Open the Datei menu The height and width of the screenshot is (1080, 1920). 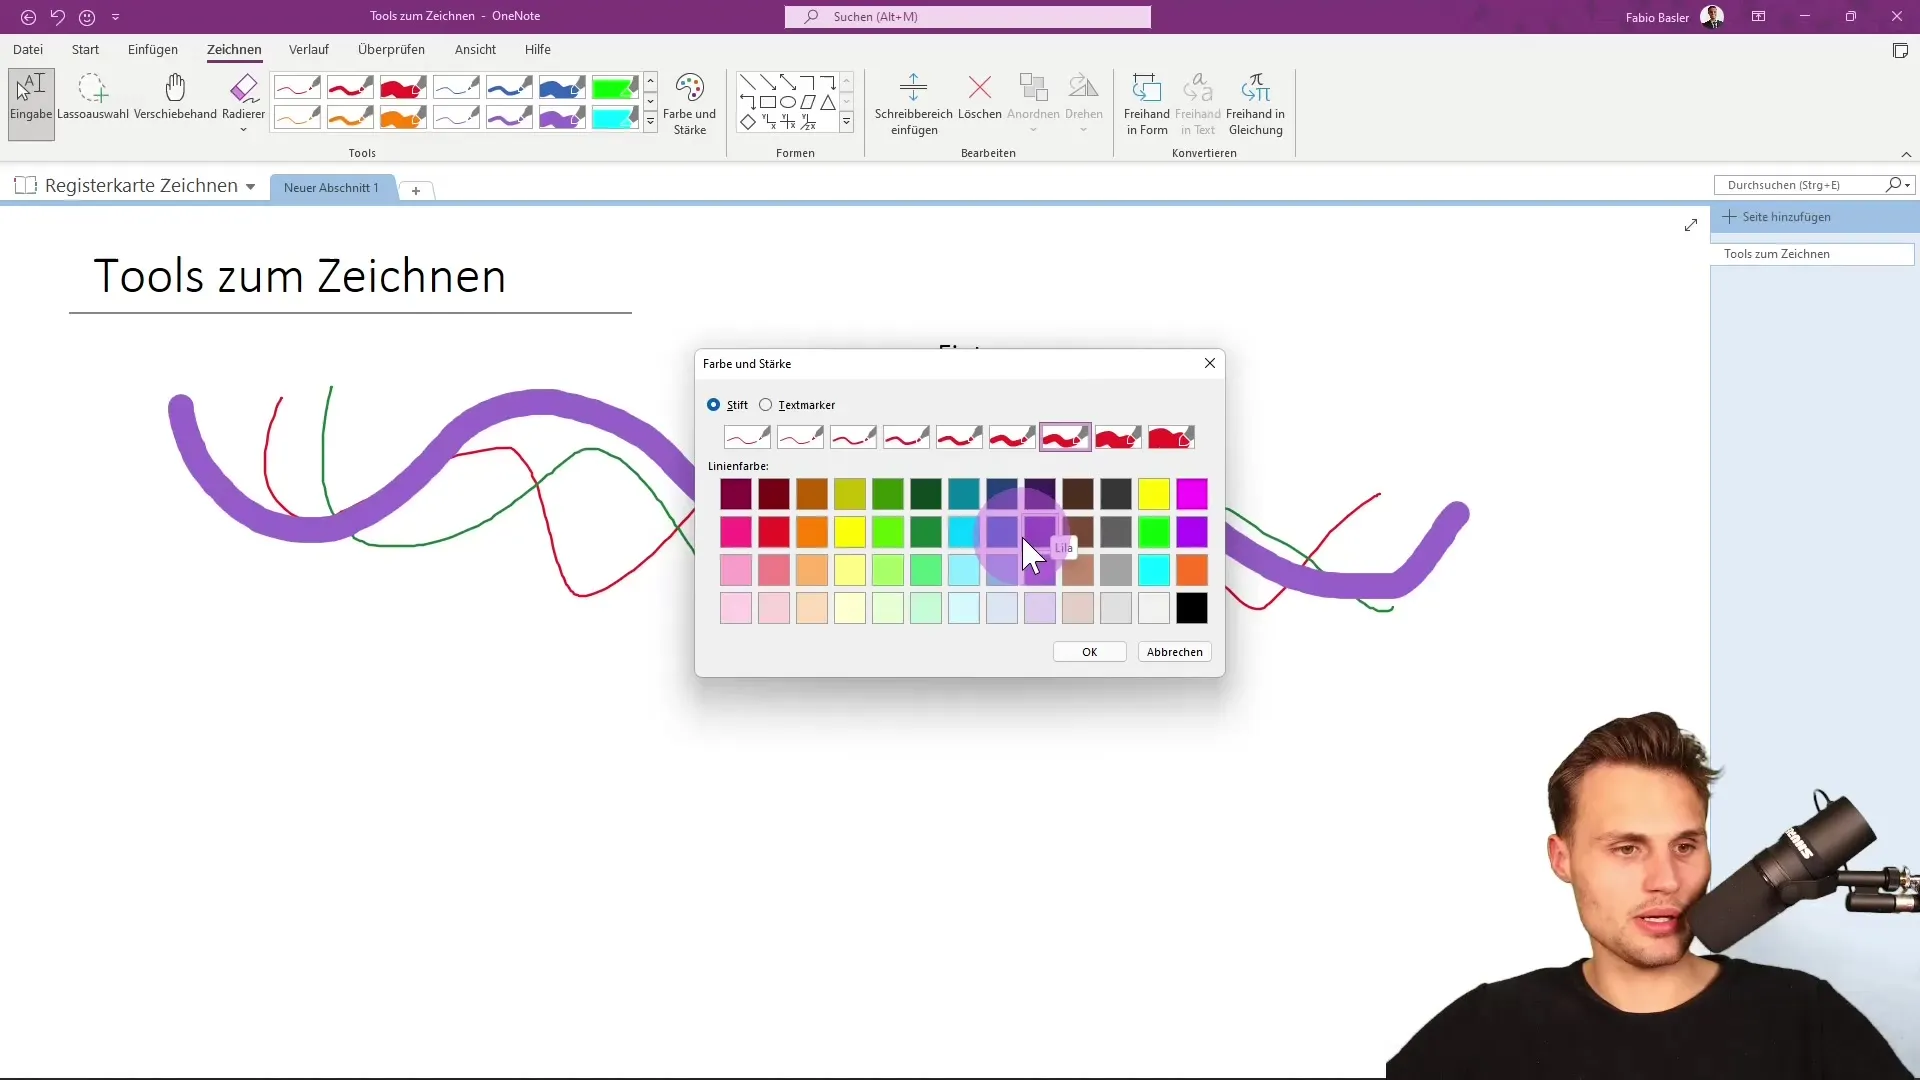pyautogui.click(x=28, y=49)
